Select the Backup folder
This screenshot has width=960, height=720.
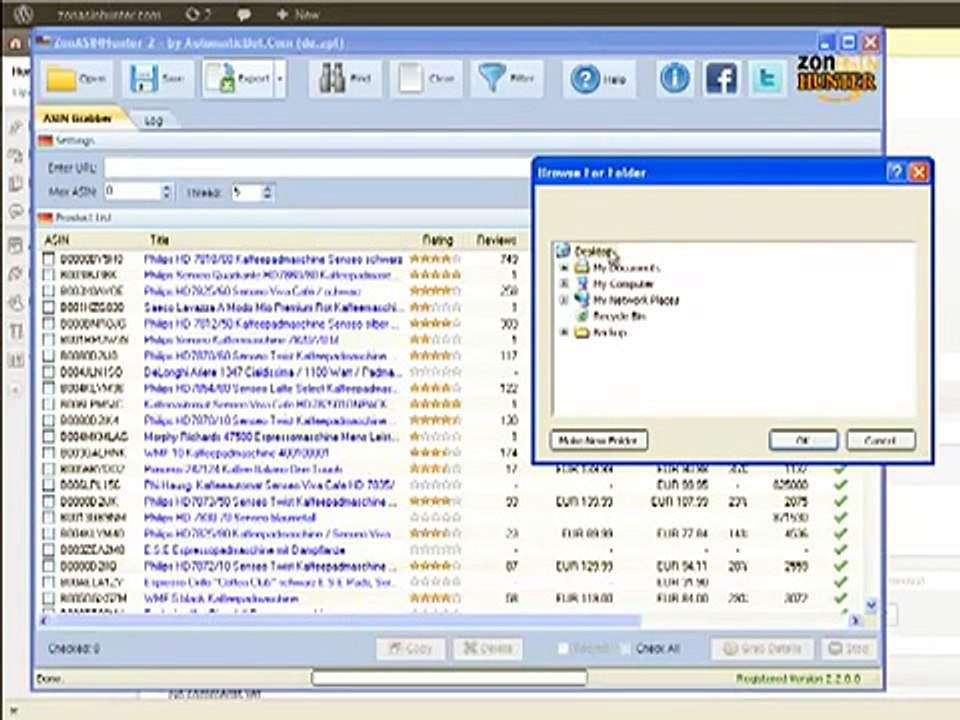610,332
